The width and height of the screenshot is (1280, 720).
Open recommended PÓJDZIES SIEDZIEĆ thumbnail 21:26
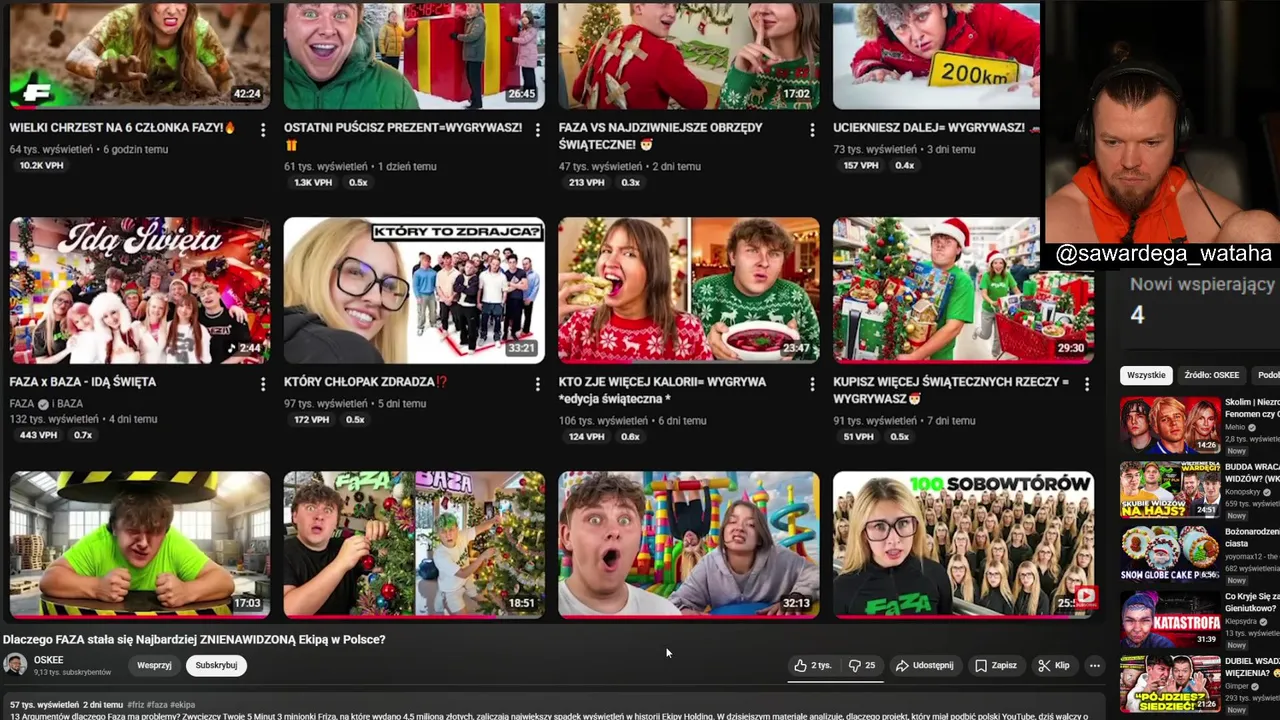point(1170,684)
